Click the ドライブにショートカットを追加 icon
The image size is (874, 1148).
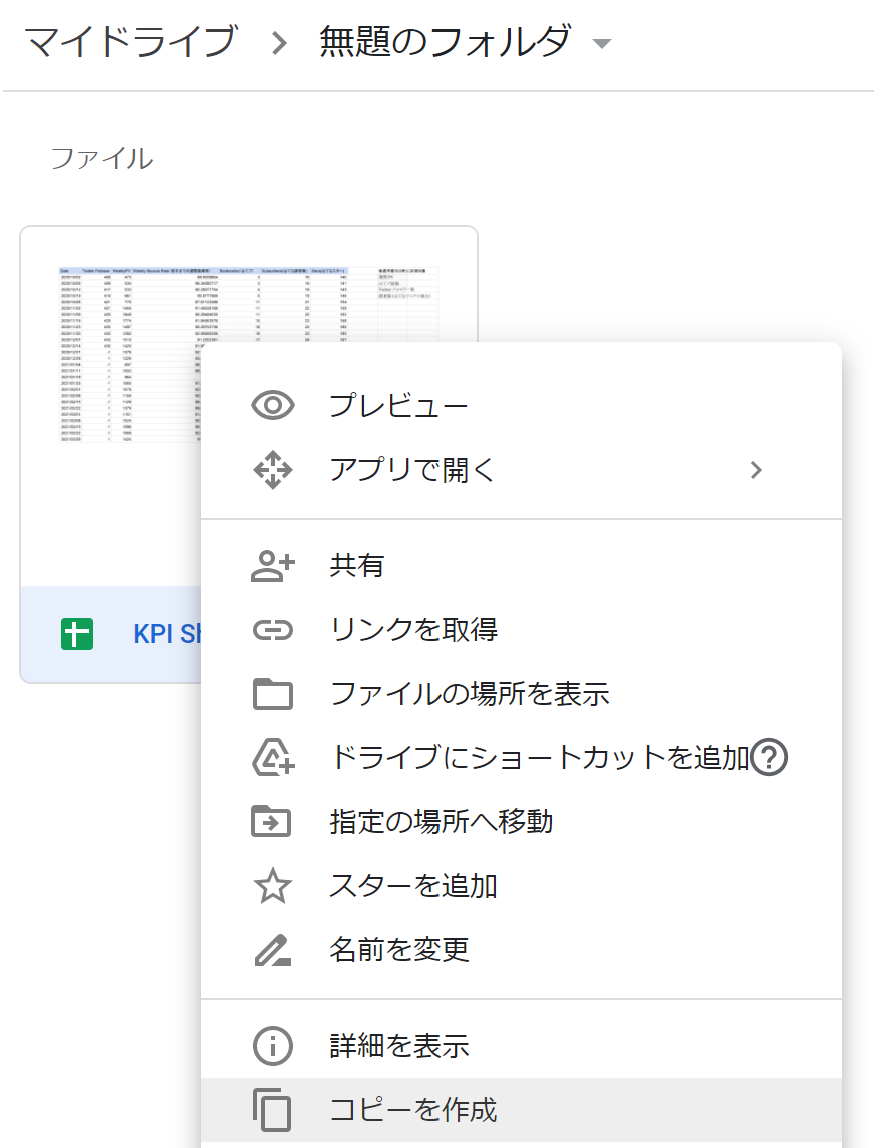pos(271,758)
